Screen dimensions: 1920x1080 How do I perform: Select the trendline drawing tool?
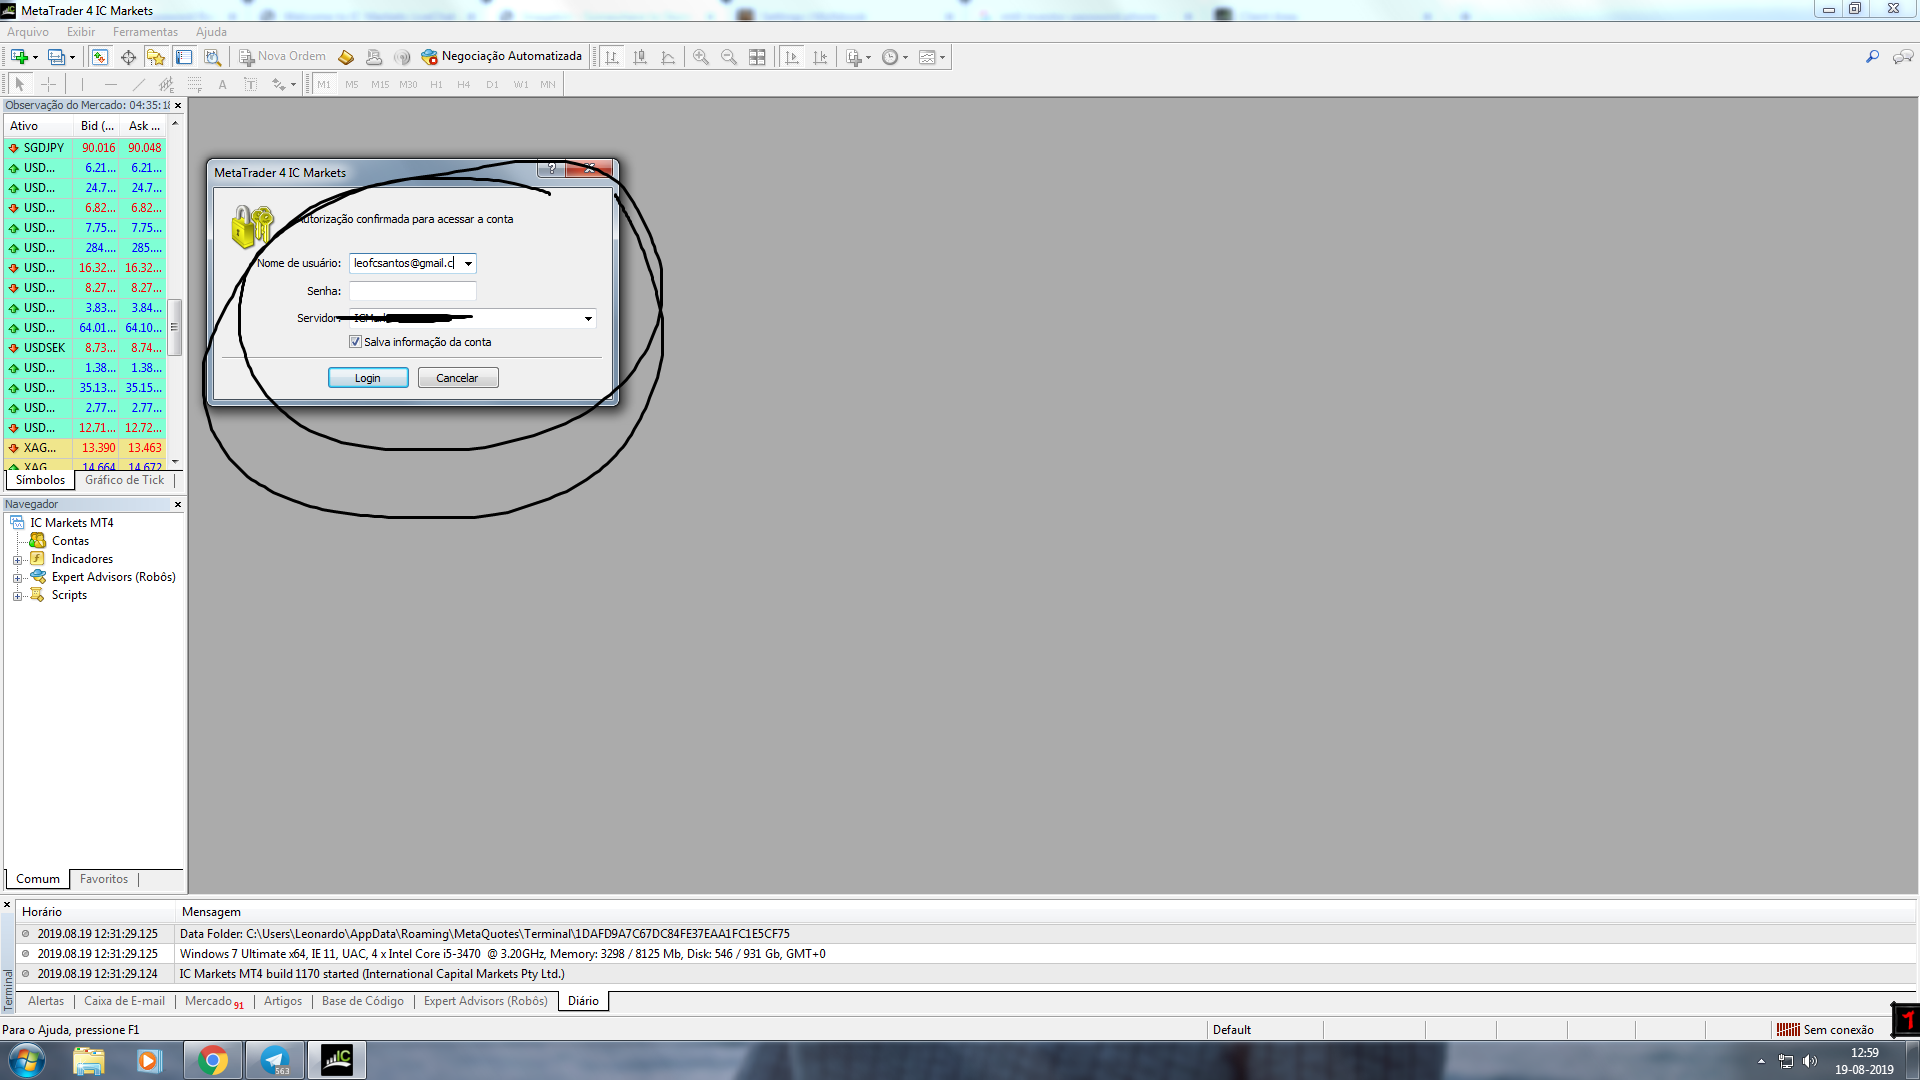click(139, 85)
